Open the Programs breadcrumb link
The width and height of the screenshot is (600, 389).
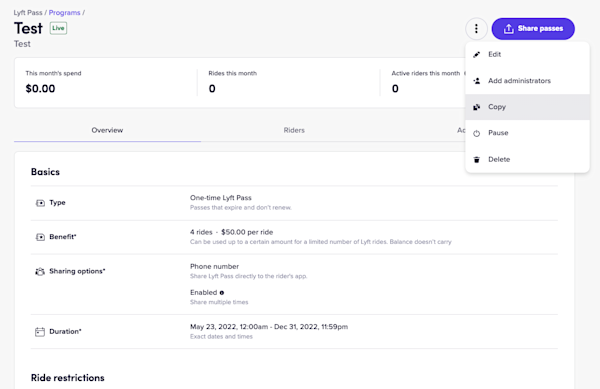pos(64,13)
